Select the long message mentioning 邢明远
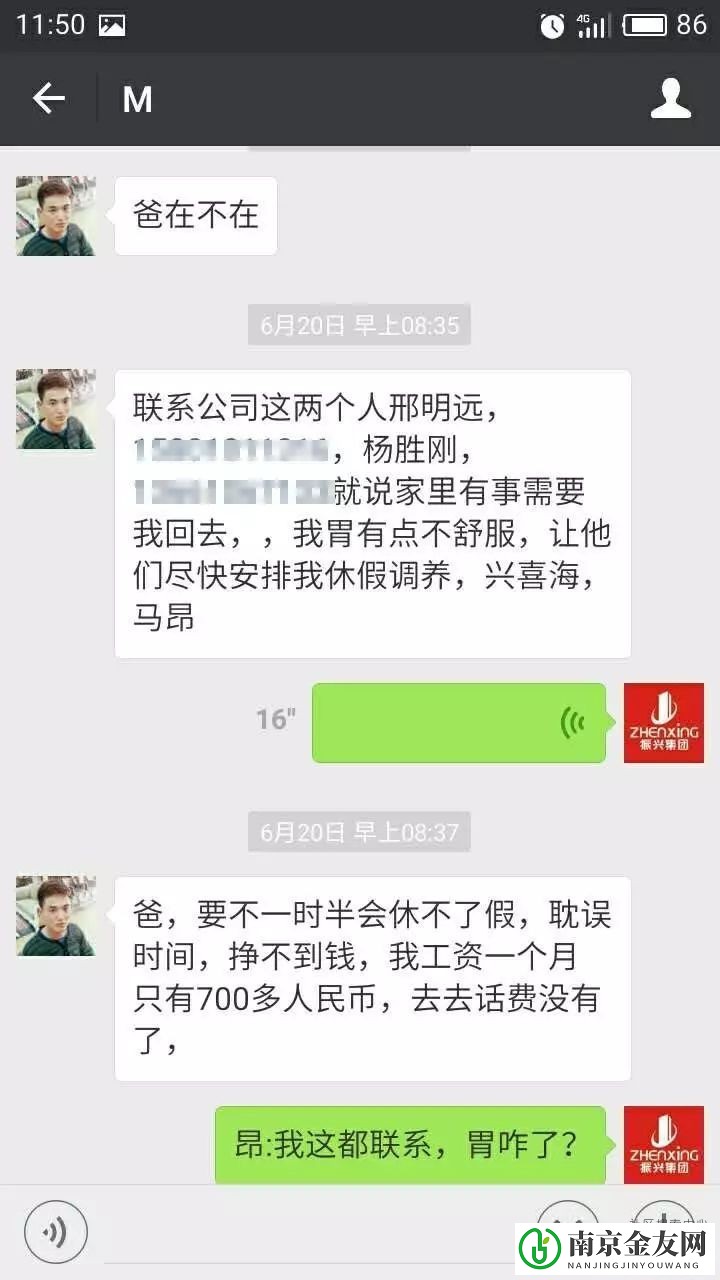The image size is (720, 1280). point(373,514)
